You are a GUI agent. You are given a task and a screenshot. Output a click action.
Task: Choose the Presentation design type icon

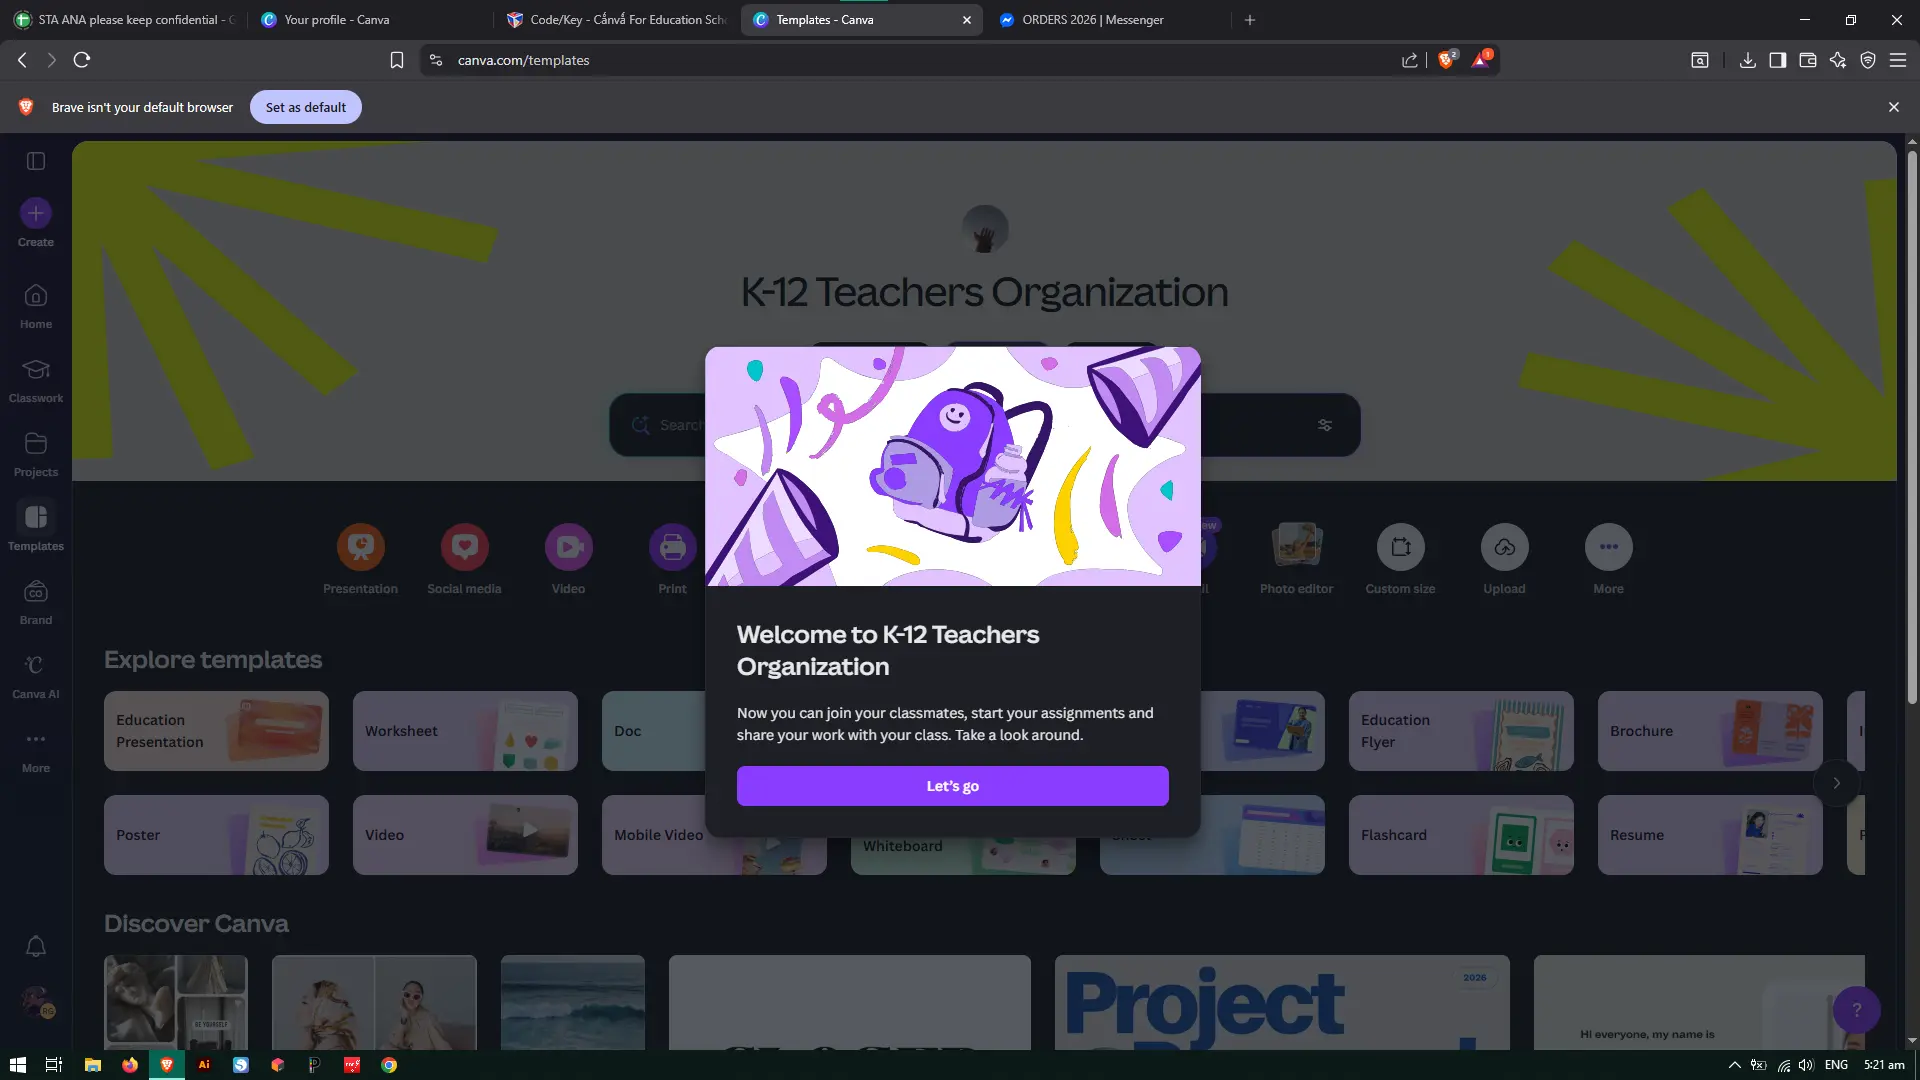(x=361, y=547)
